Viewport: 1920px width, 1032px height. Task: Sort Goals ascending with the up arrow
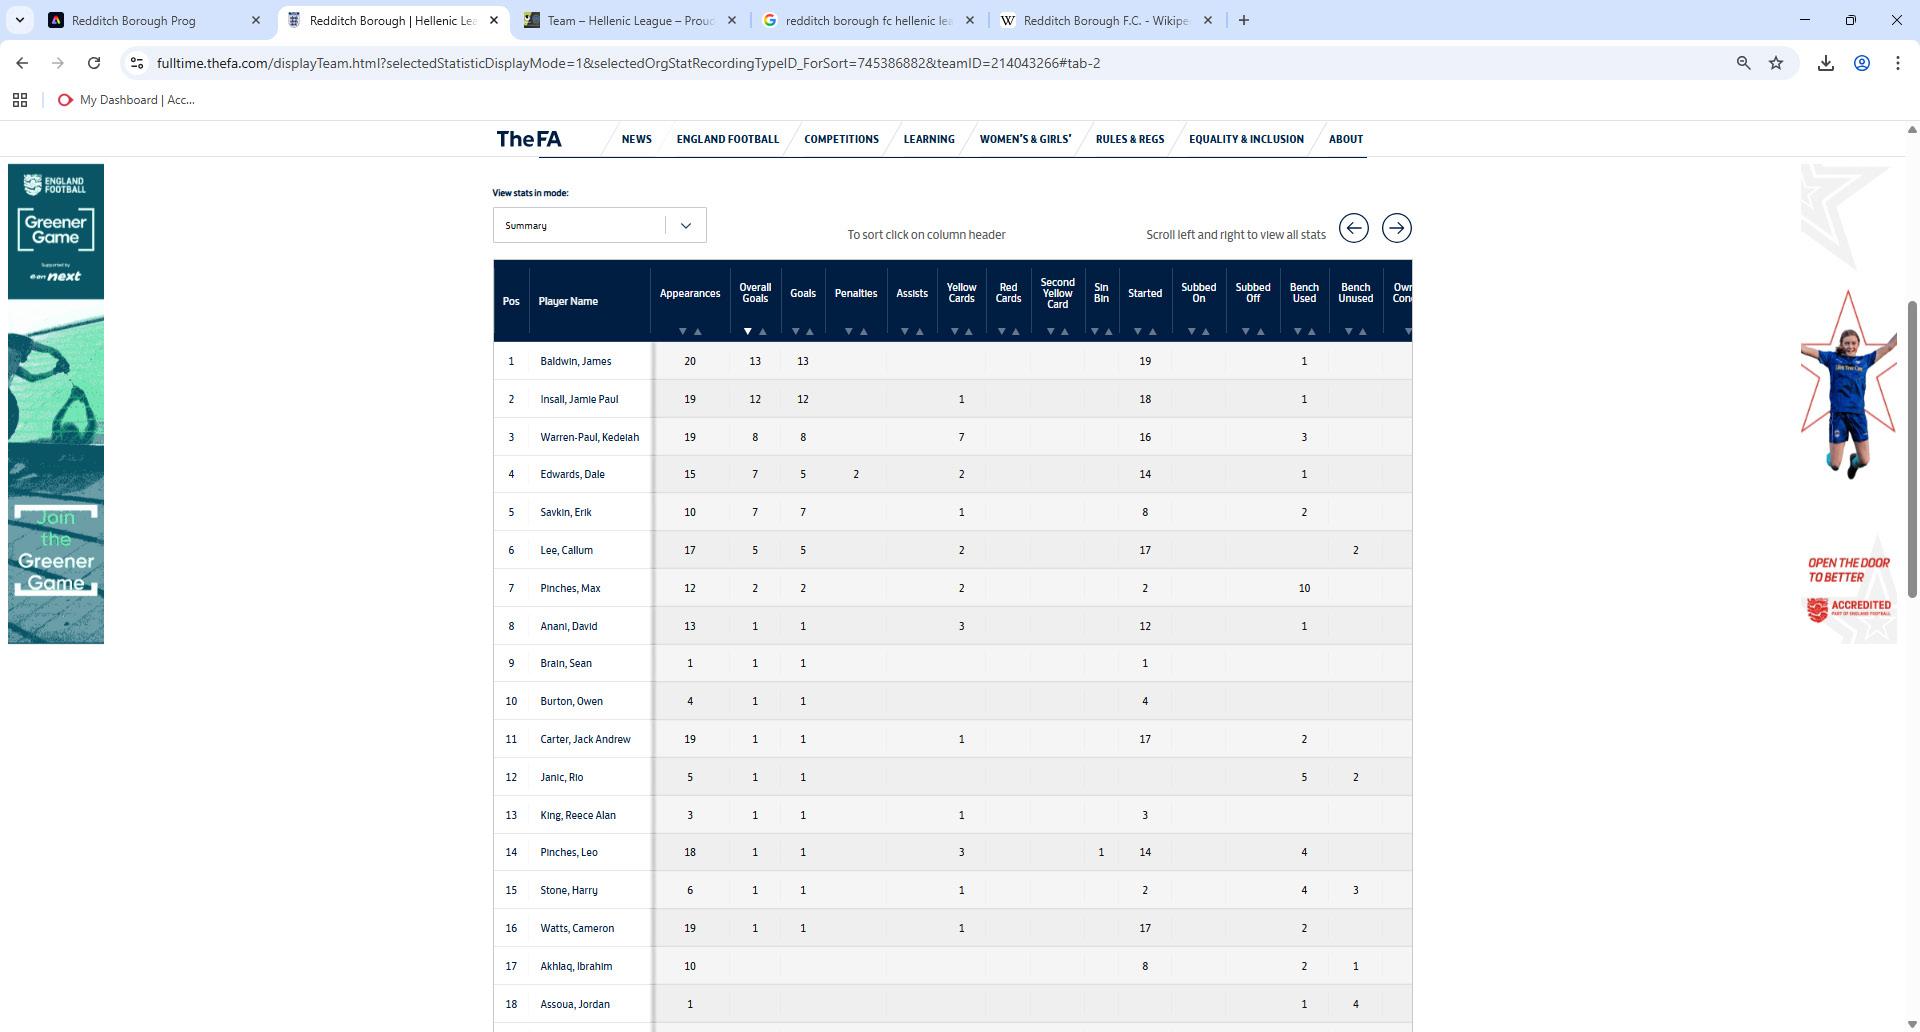pos(810,331)
